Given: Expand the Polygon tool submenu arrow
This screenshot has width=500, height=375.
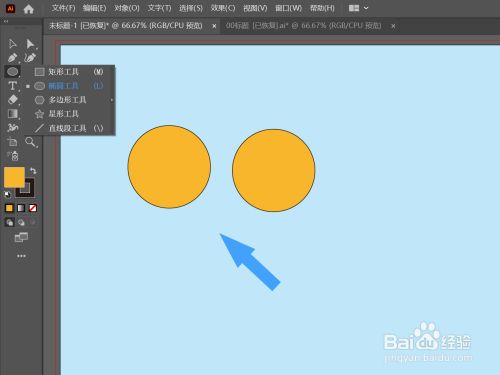Looking at the screenshot, I should click(x=112, y=100).
